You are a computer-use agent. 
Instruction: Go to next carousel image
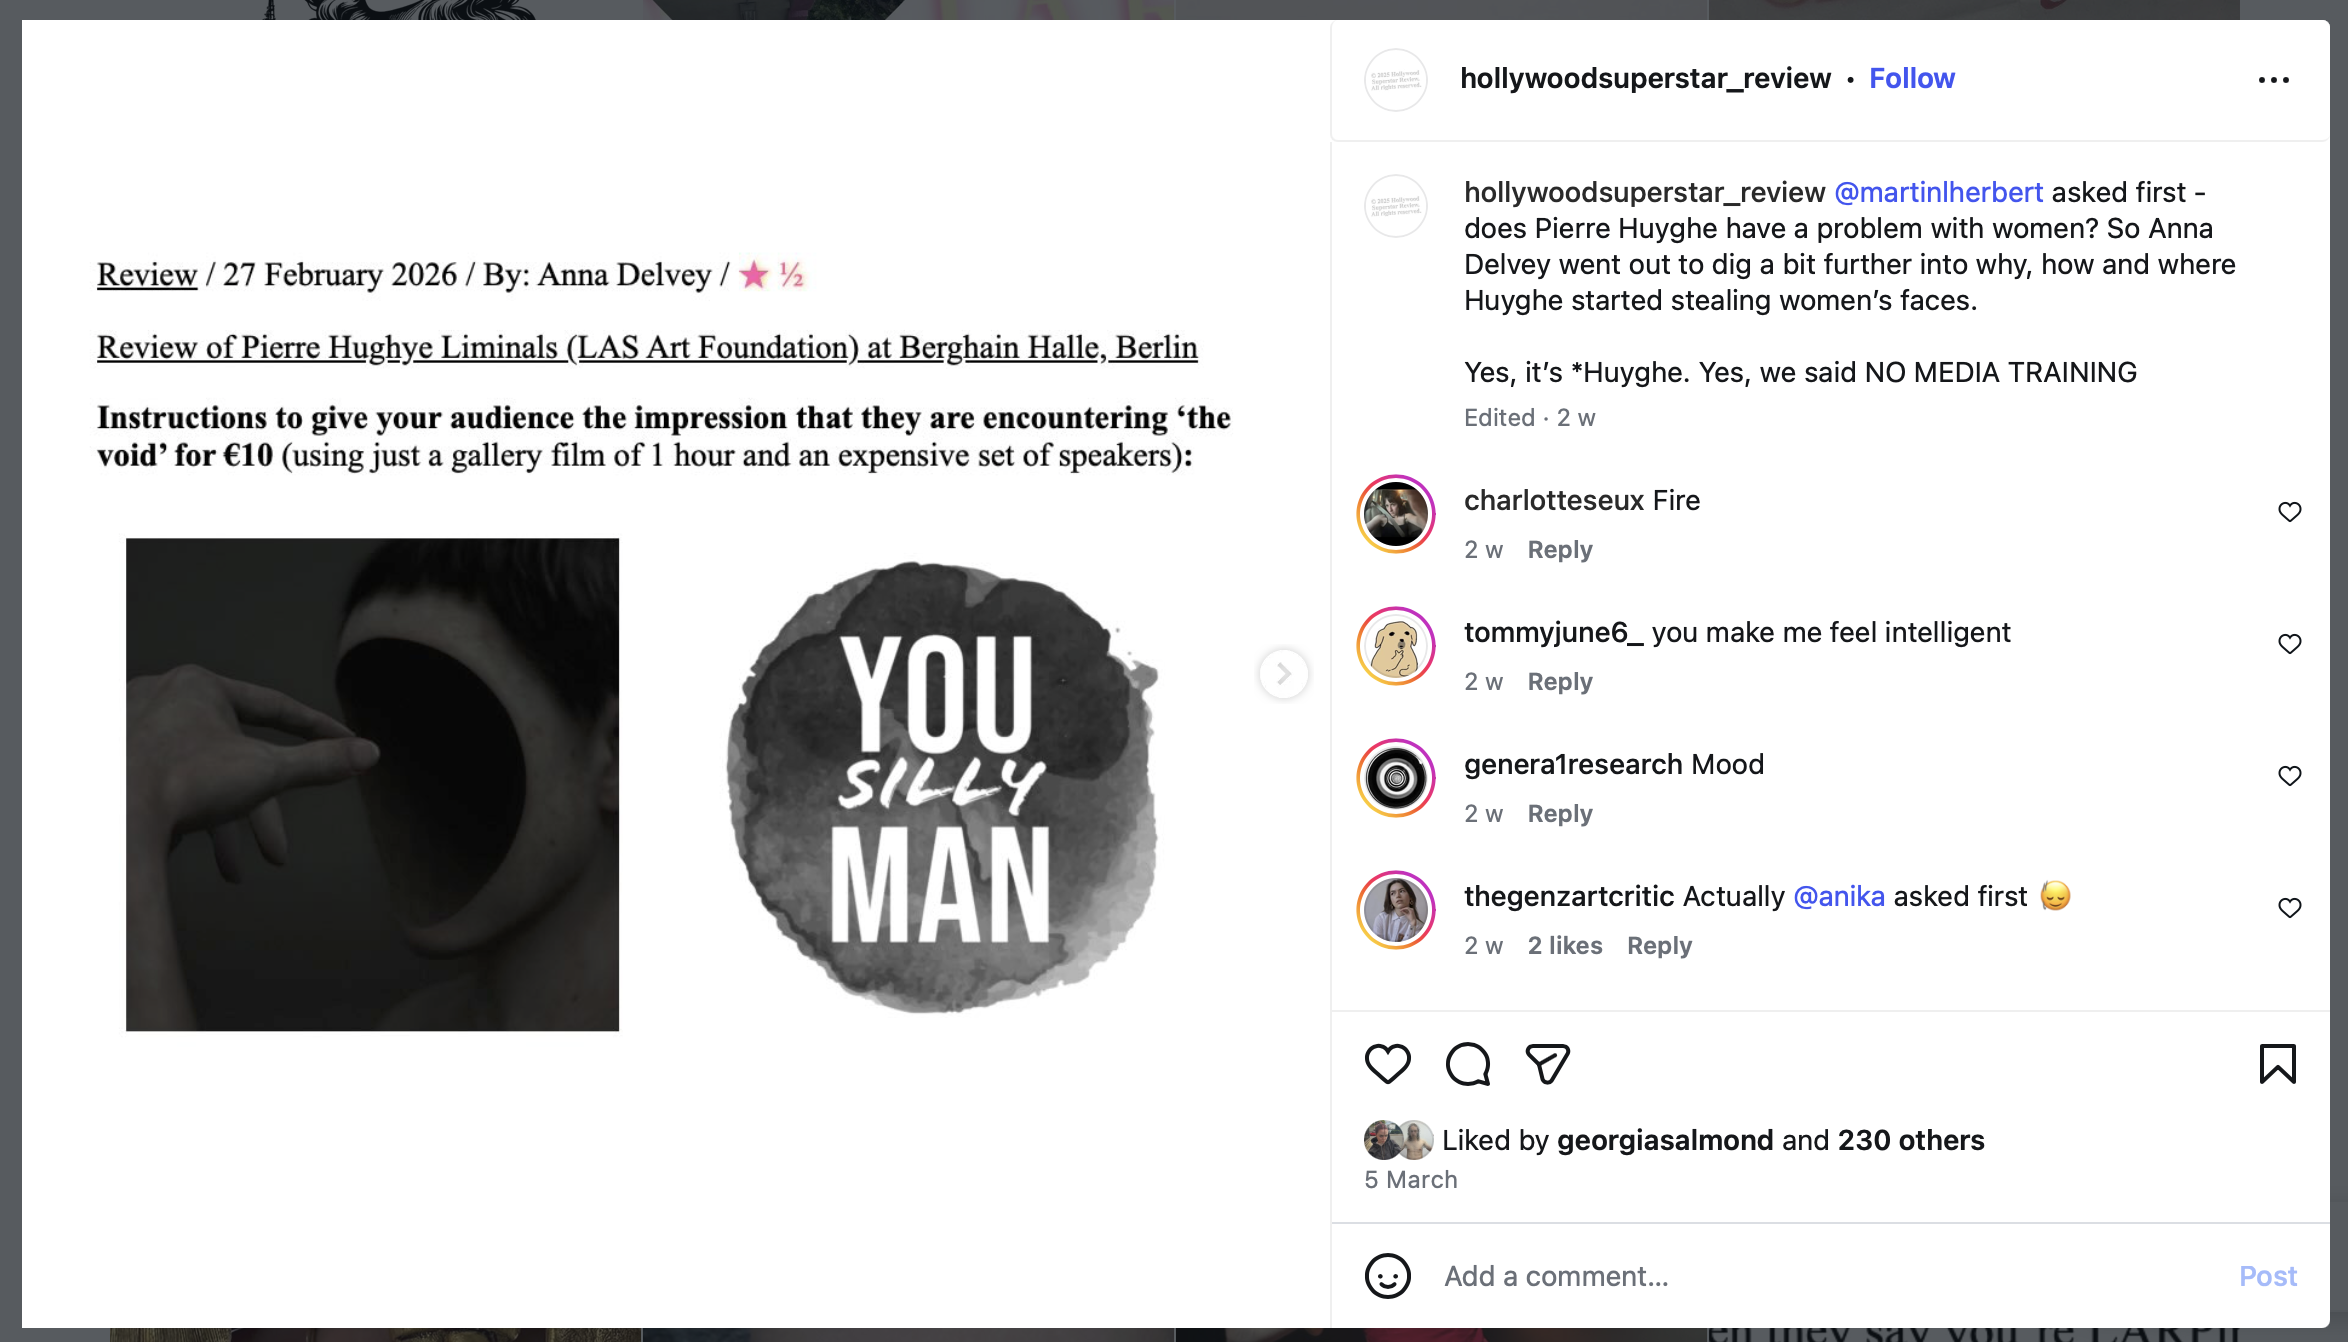pos(1283,674)
